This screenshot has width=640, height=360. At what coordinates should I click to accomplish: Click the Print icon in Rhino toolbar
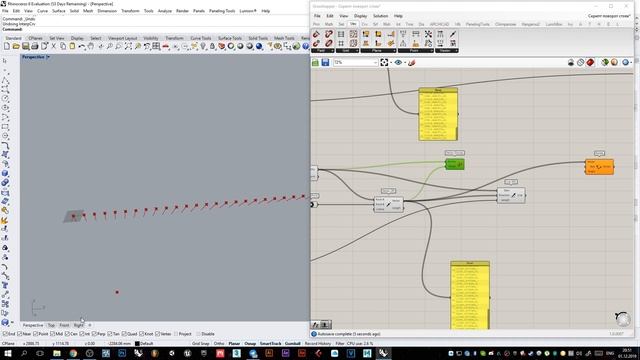tap(35, 47)
